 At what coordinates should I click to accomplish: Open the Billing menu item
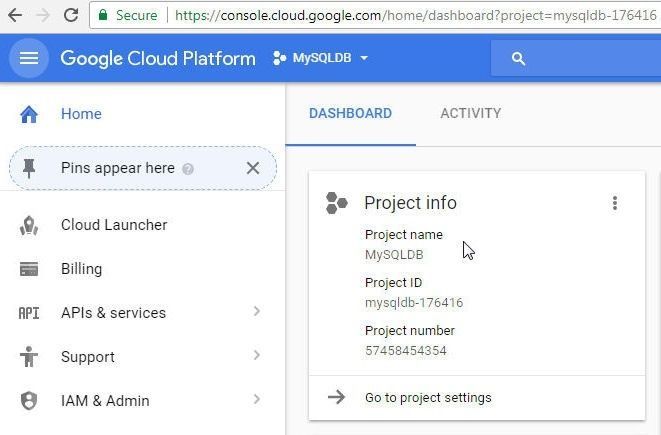81,269
